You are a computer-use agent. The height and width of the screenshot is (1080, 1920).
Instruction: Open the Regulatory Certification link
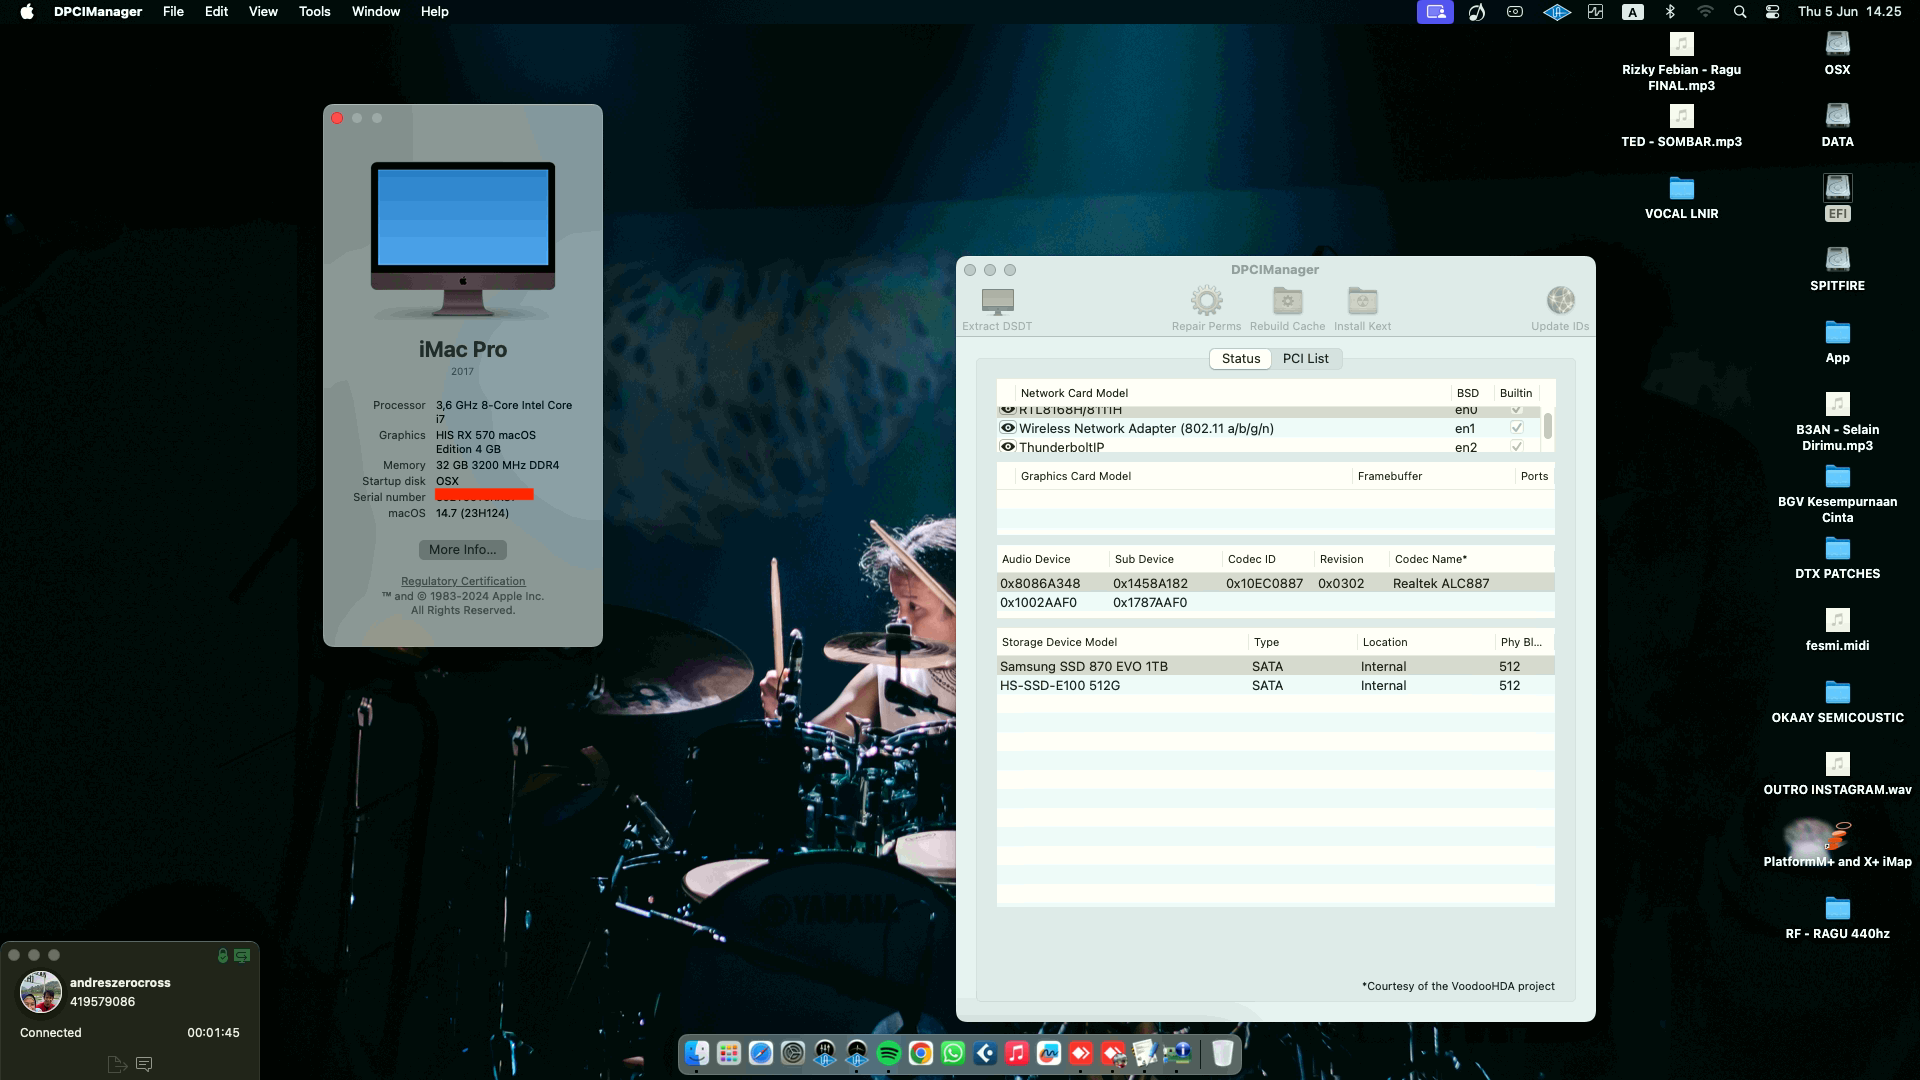pos(462,580)
